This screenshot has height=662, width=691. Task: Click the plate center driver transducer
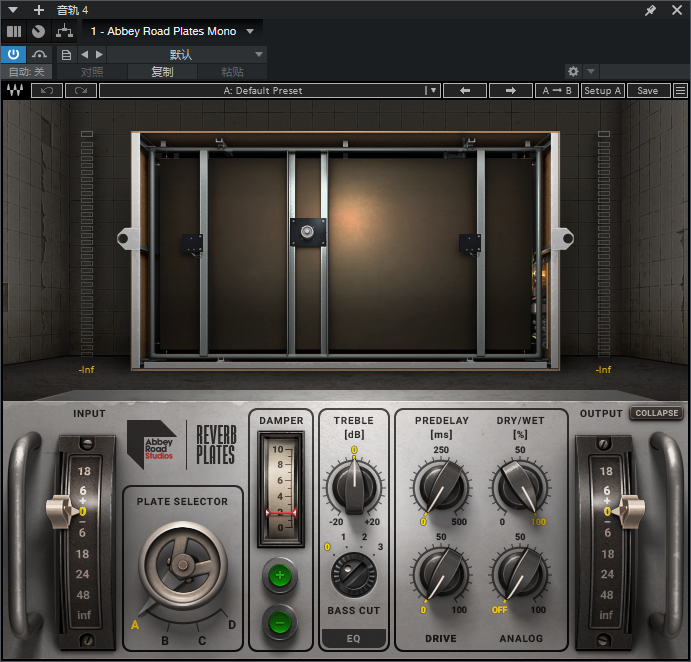[308, 232]
